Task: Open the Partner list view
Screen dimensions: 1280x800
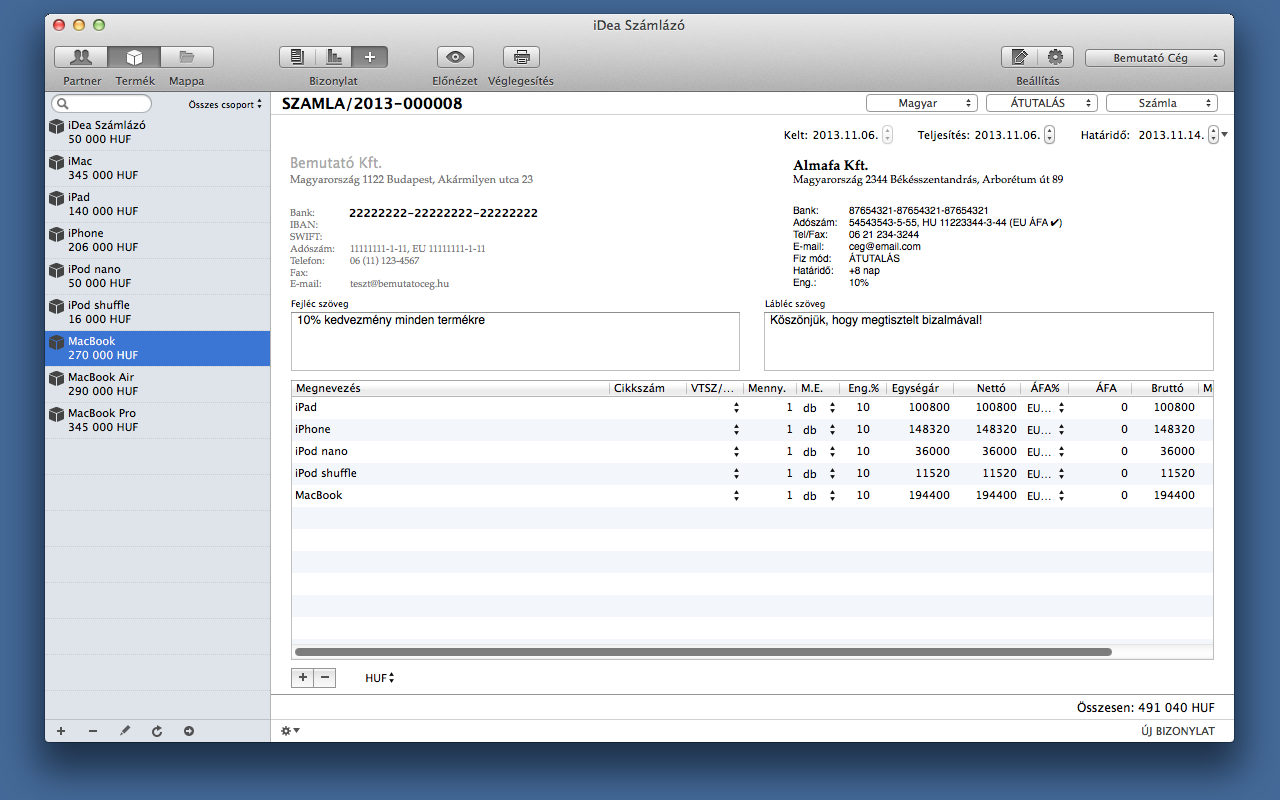Action: 81,57
